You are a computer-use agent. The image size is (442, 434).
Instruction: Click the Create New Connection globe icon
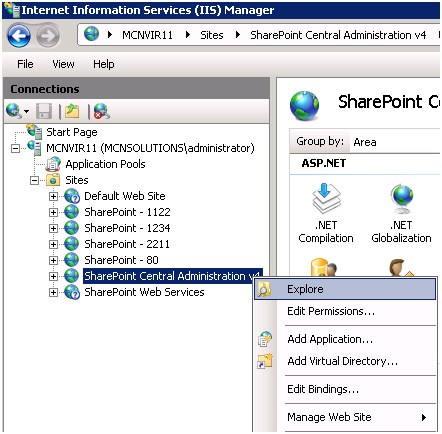(17, 111)
